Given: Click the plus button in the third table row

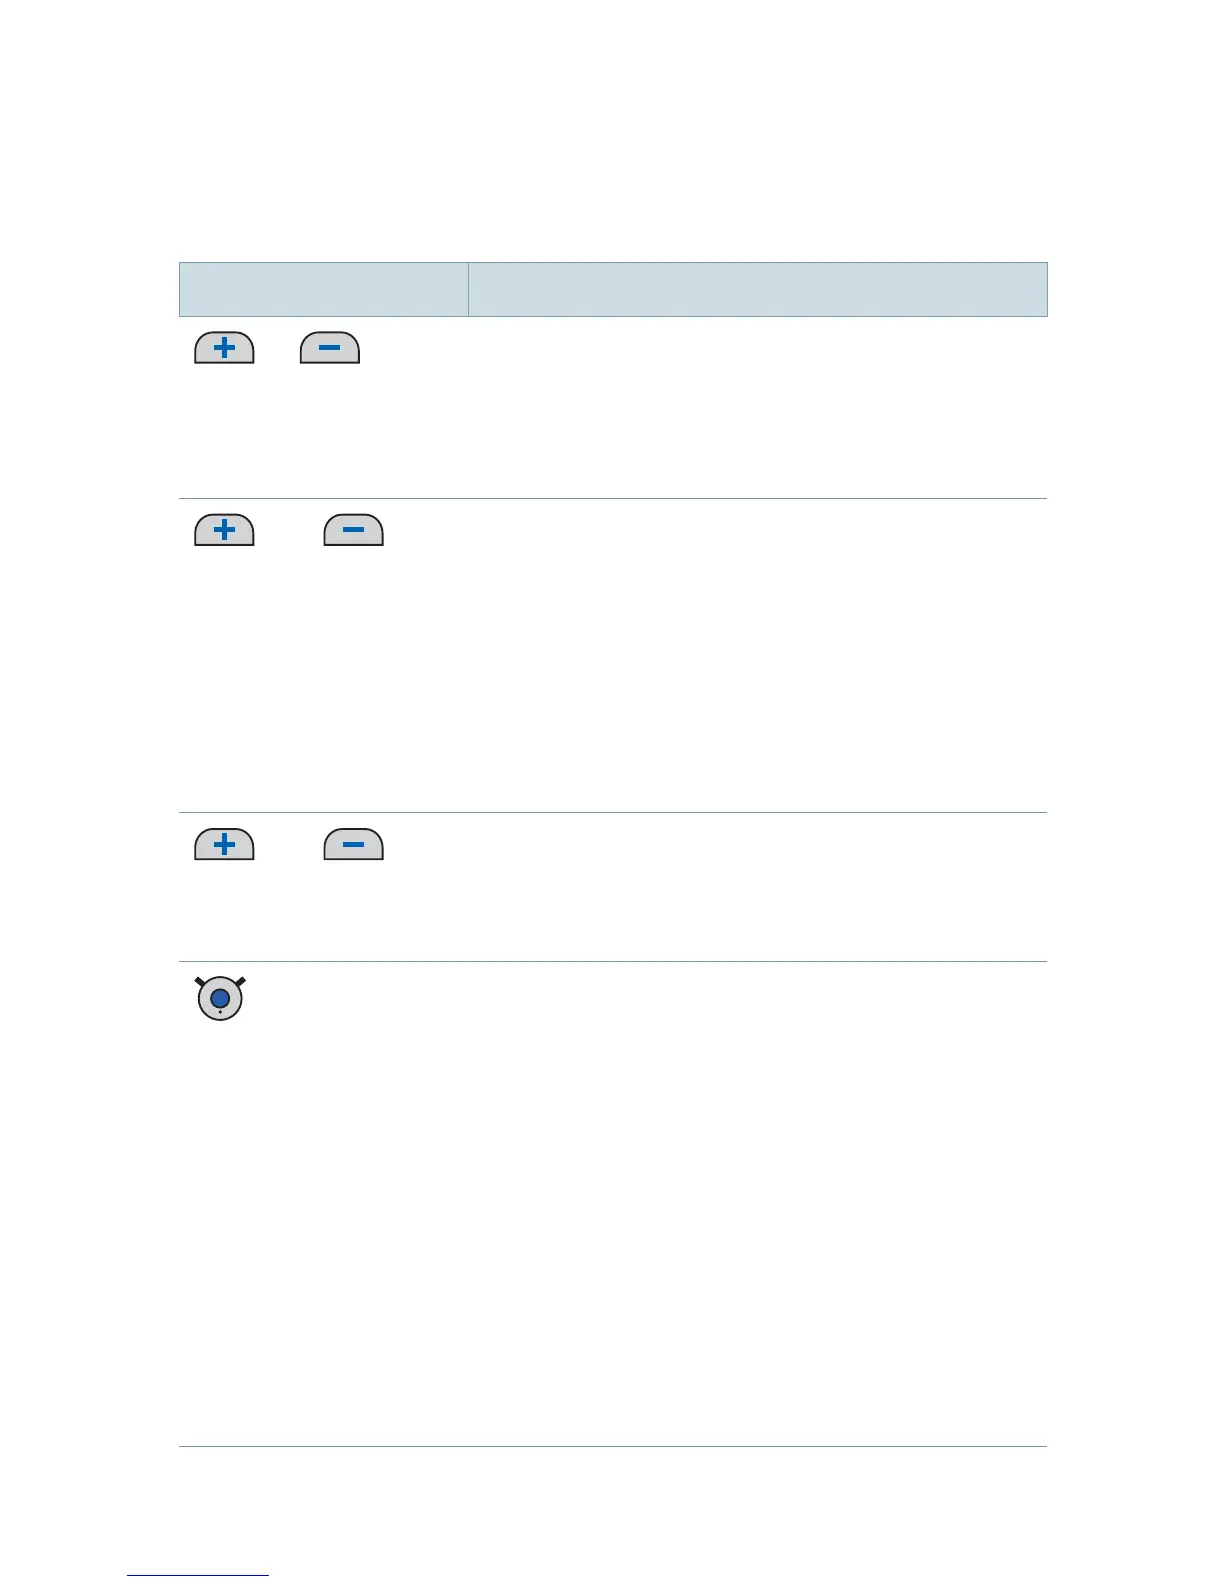Looking at the screenshot, I should click(224, 845).
